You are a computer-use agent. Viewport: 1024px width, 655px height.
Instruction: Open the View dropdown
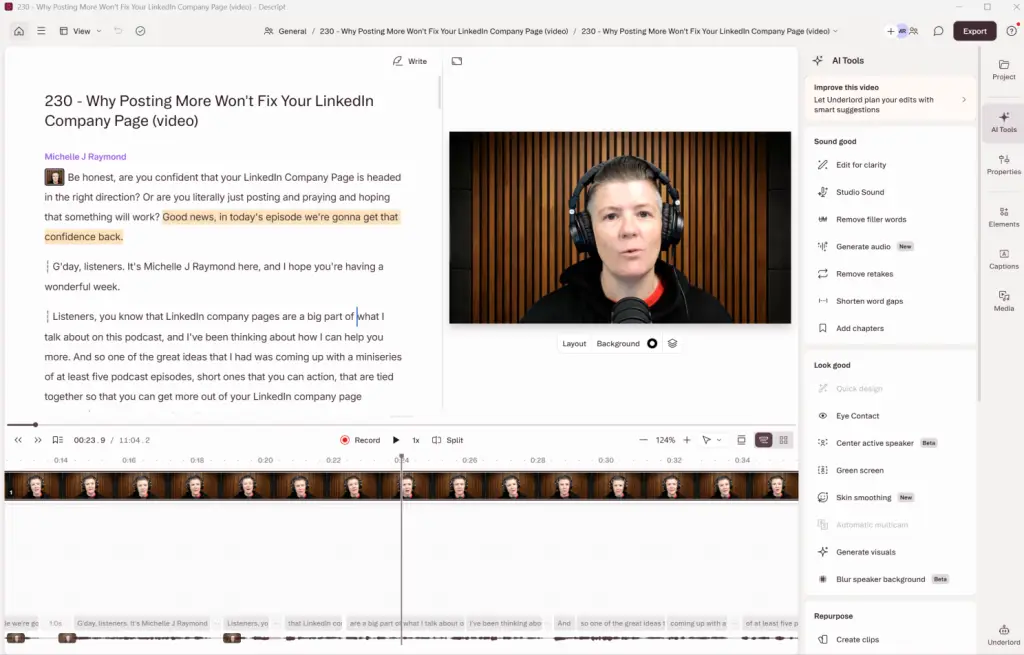point(80,31)
